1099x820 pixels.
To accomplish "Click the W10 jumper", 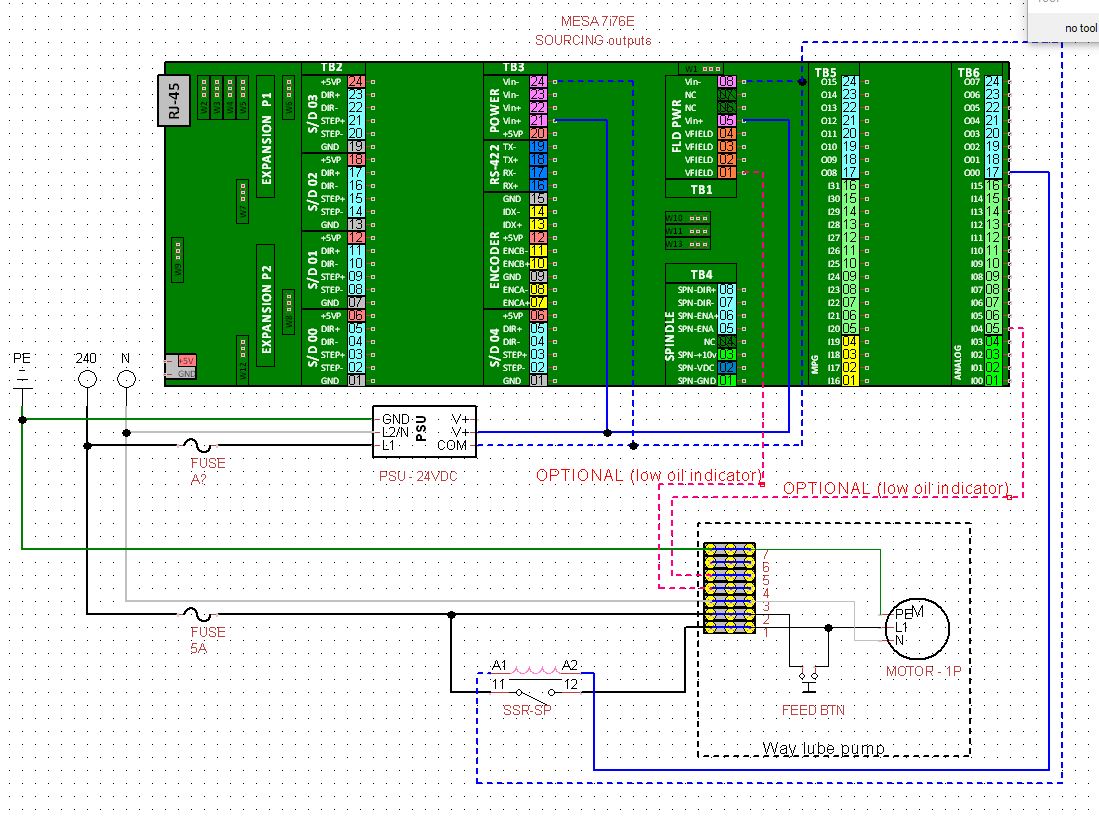I will (687, 218).
